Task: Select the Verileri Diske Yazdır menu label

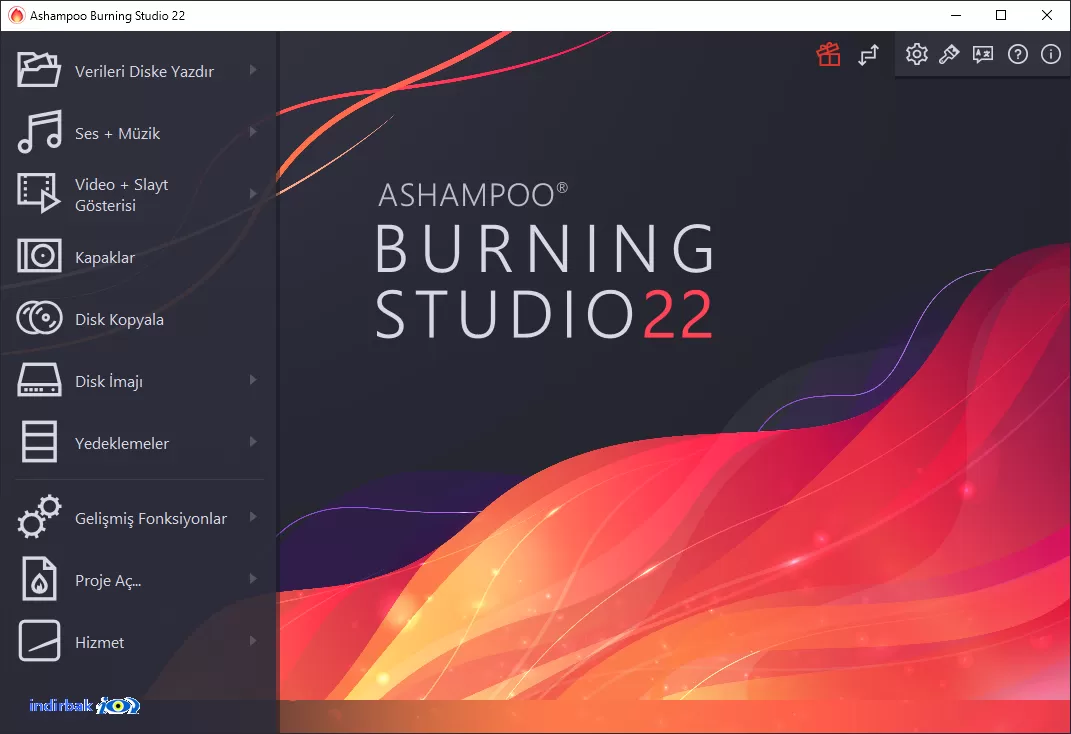Action: pyautogui.click(x=144, y=72)
